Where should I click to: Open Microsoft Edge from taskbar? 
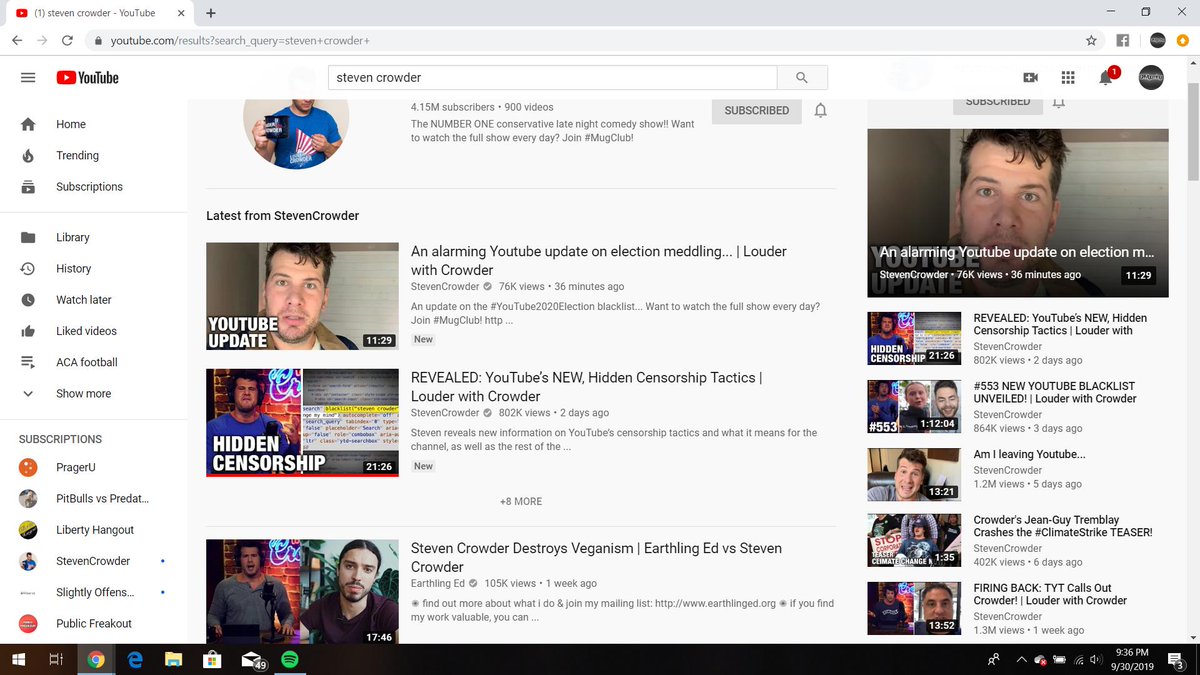pyautogui.click(x=134, y=659)
